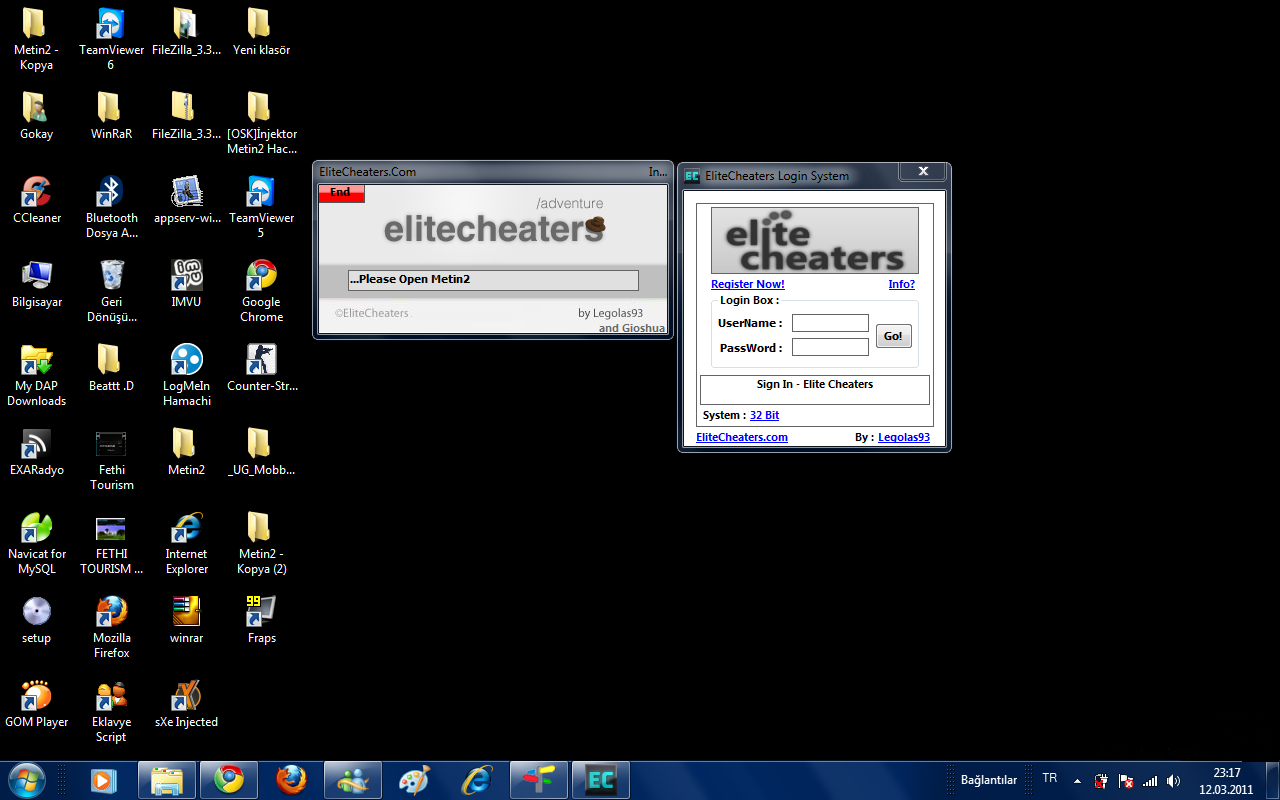This screenshot has height=800, width=1280.
Task: Select the Geri Dönüşü... recycle bin icon
Action: tap(111, 292)
